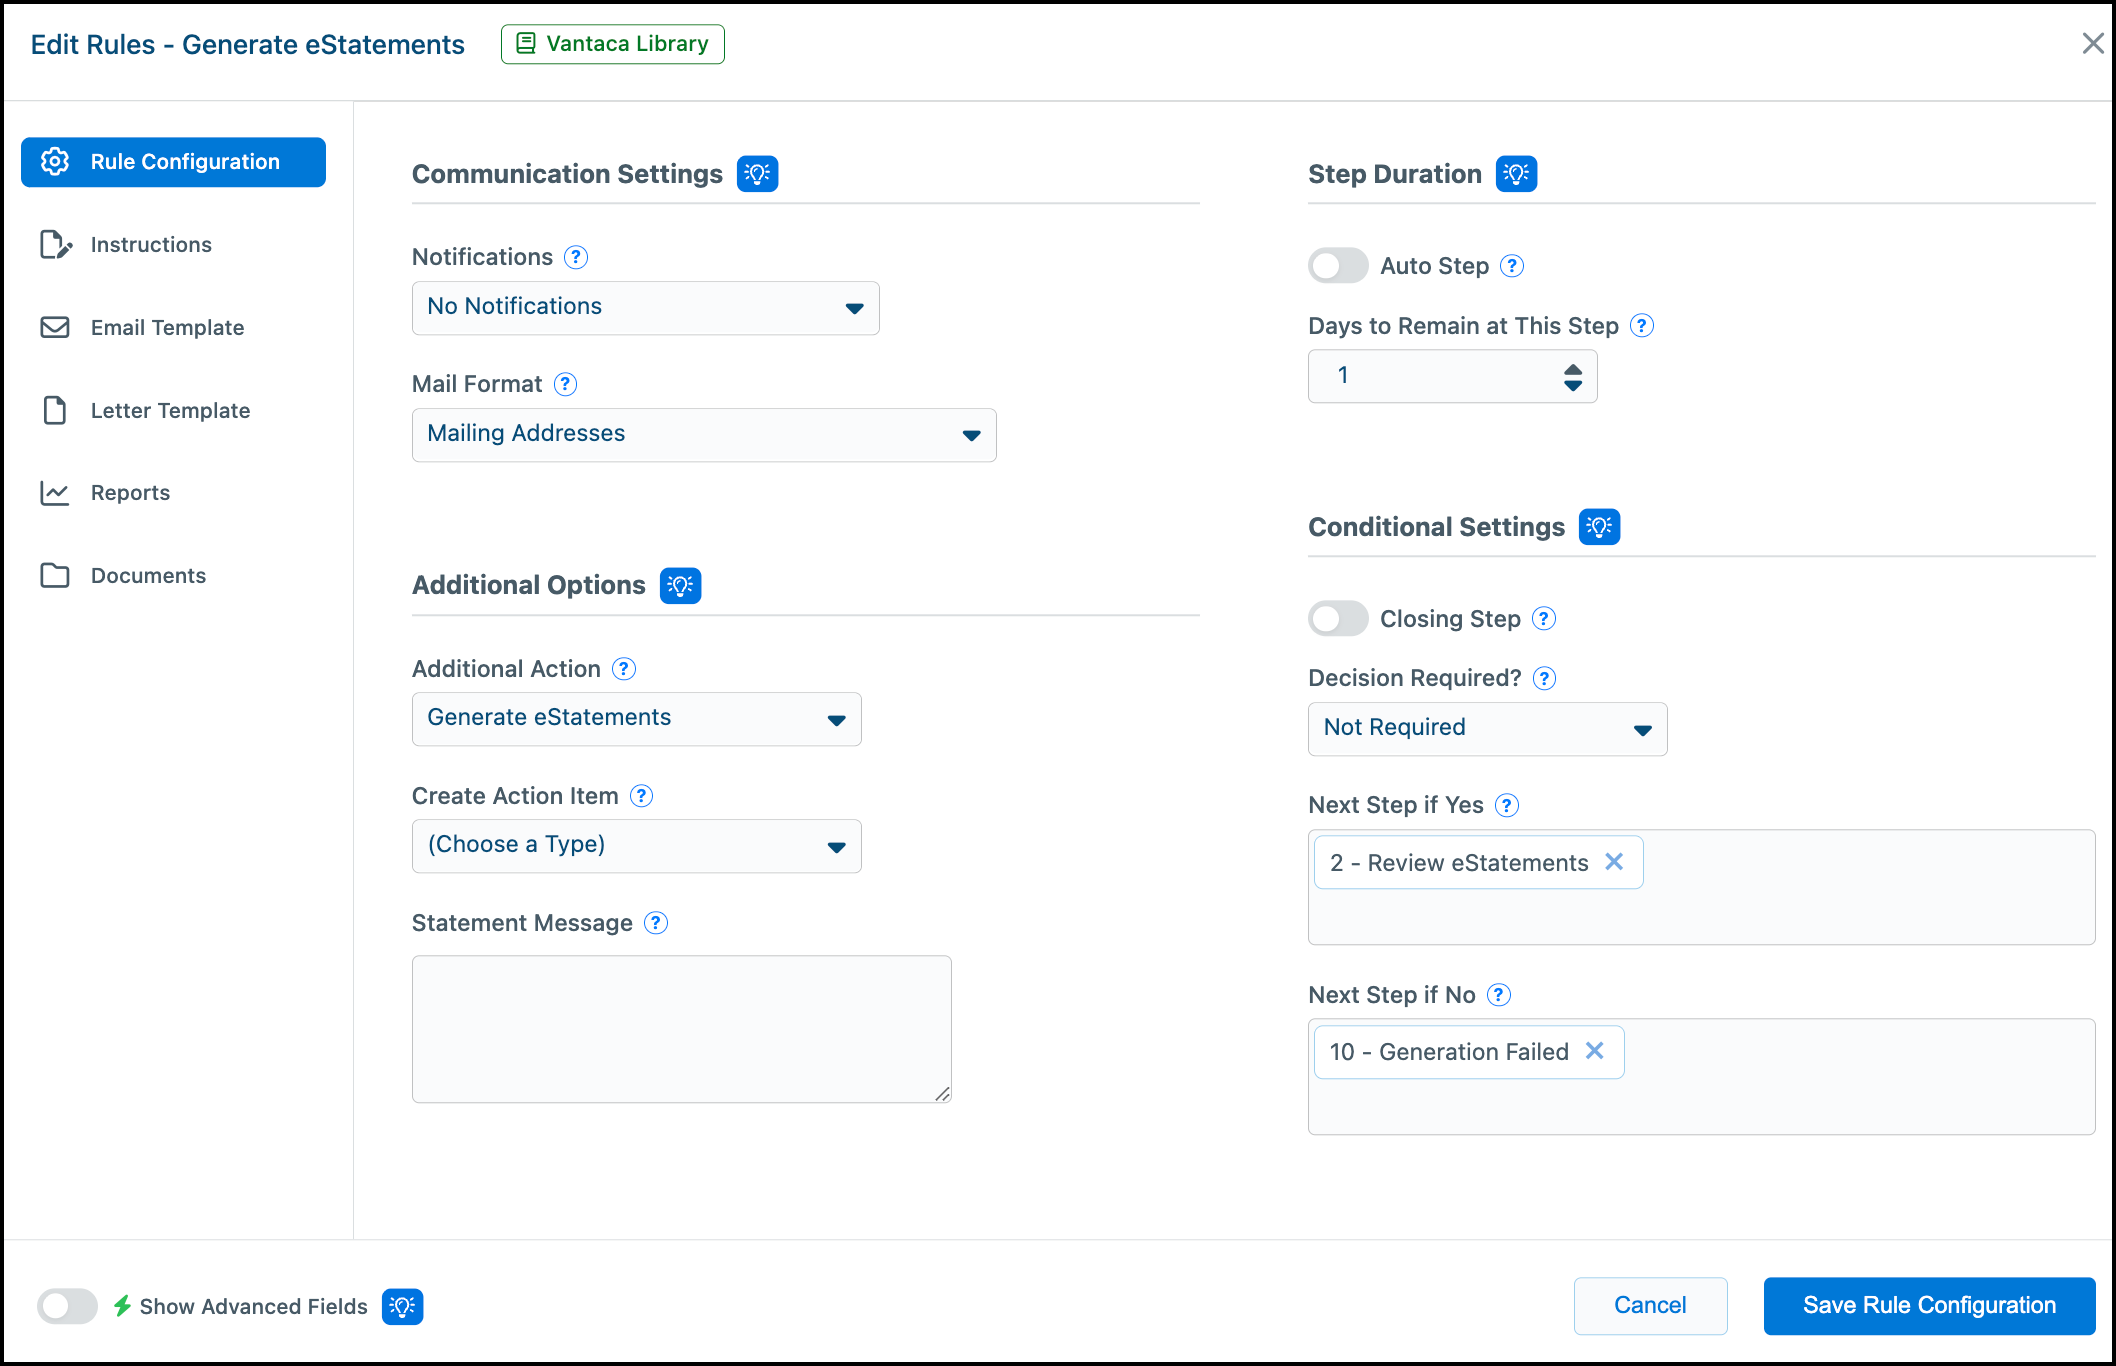Viewport: 2116px width, 1366px height.
Task: Open the Next Step if Yes help icon
Action: pos(1507,805)
